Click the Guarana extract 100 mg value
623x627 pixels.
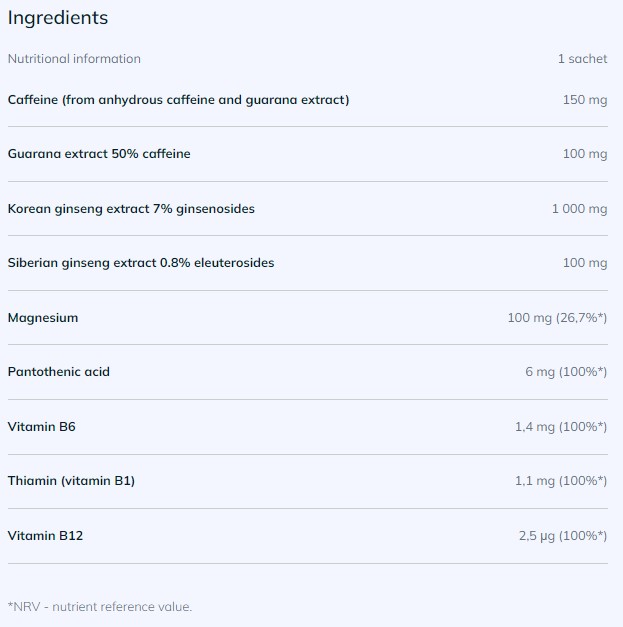585,154
